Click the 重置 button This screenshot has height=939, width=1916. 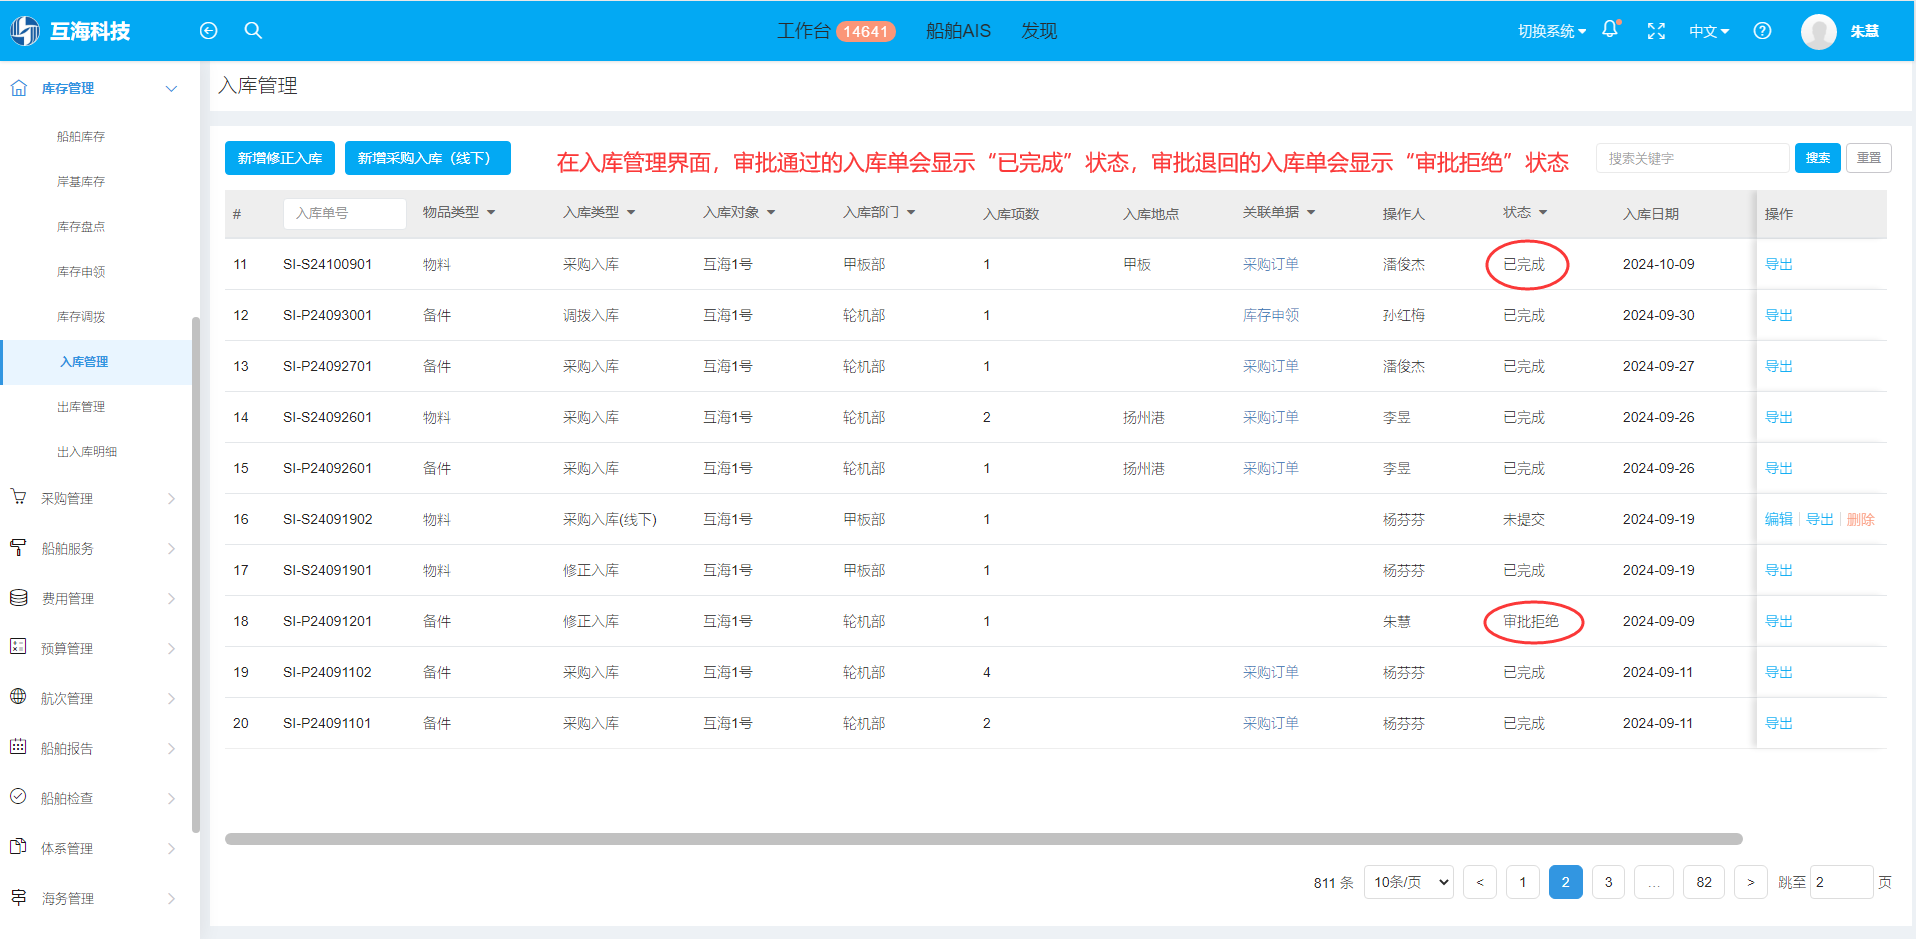(1869, 158)
